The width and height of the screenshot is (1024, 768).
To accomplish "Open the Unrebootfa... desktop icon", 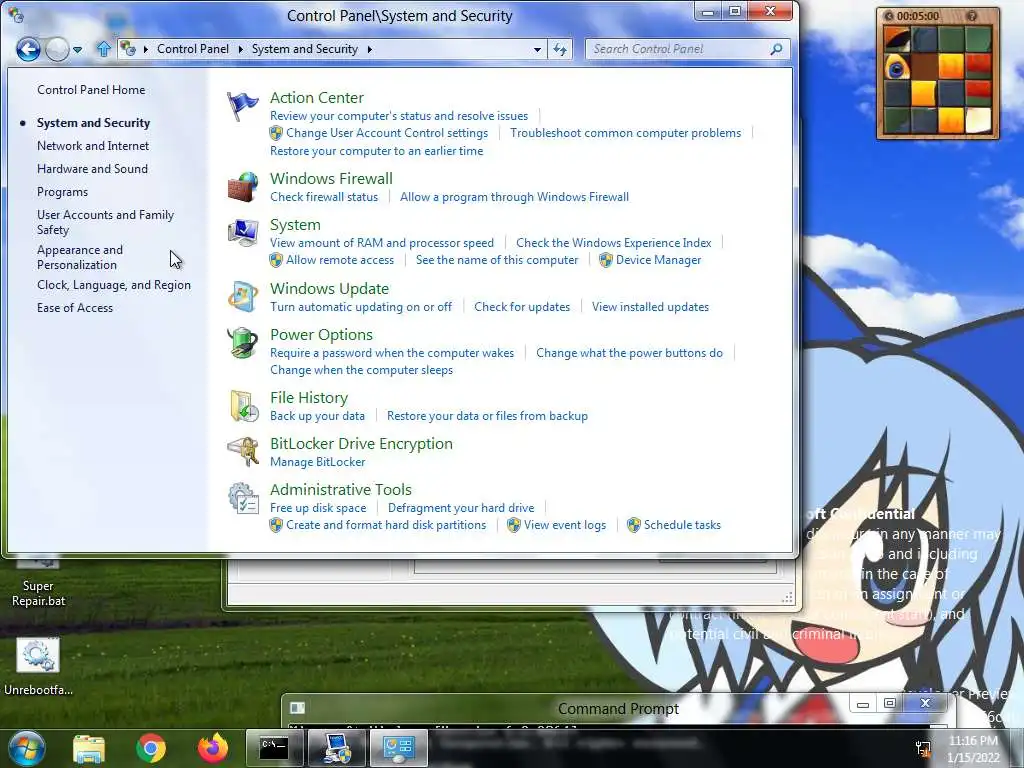I will (x=38, y=666).
